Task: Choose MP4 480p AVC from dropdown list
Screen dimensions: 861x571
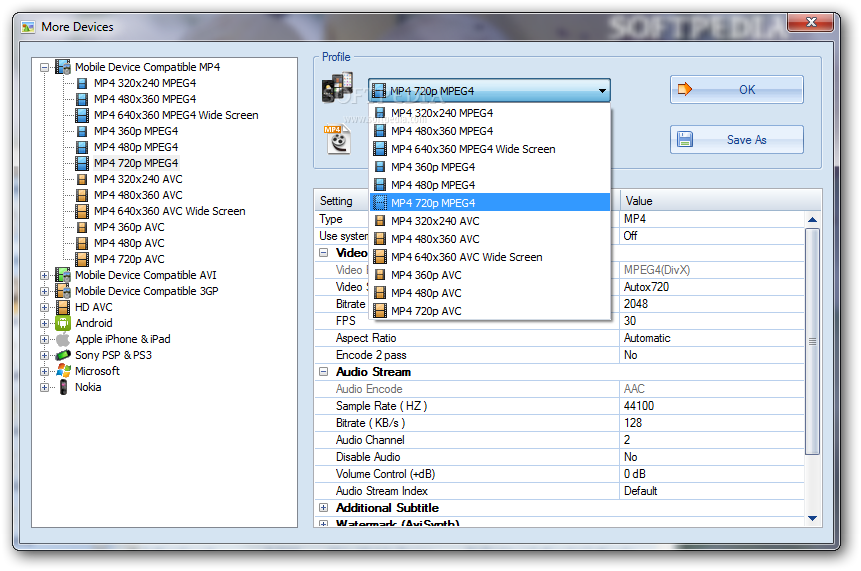Action: click(490, 293)
